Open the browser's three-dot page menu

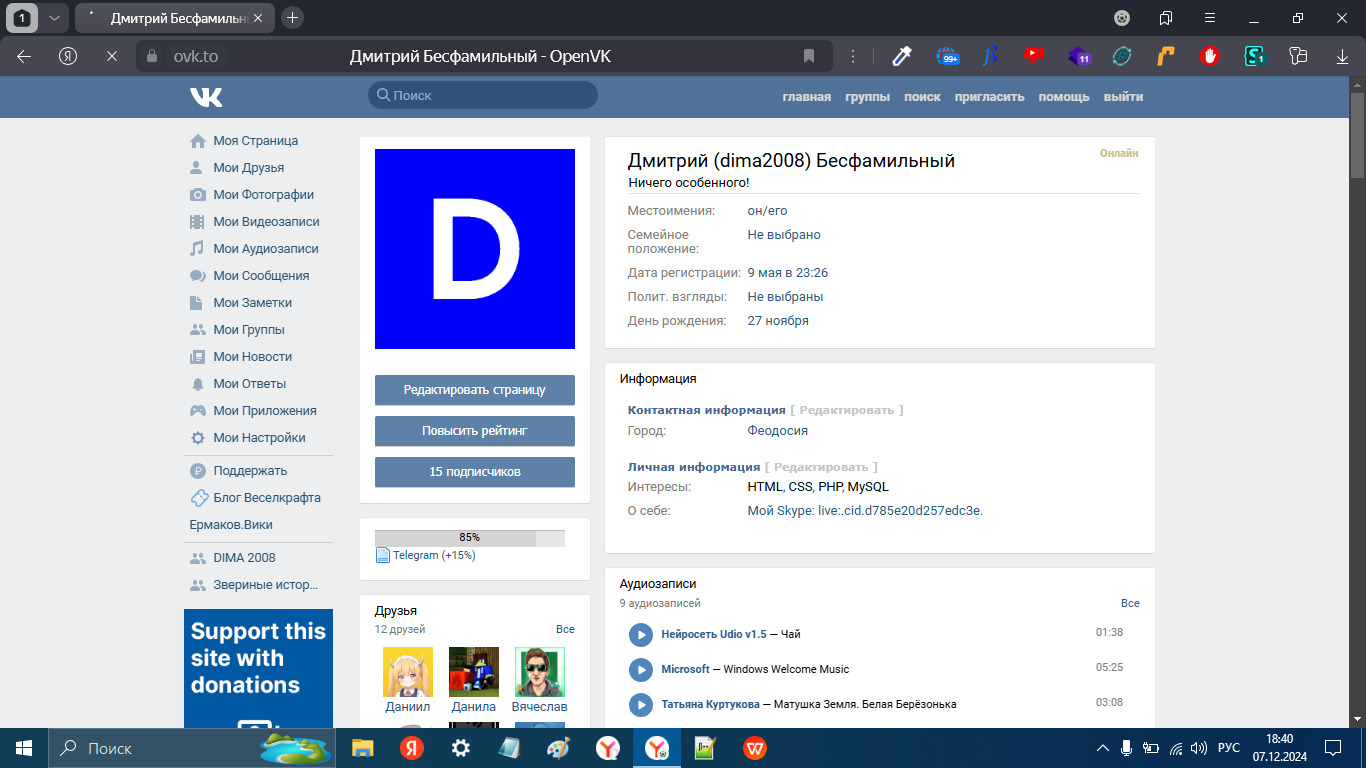(x=853, y=56)
